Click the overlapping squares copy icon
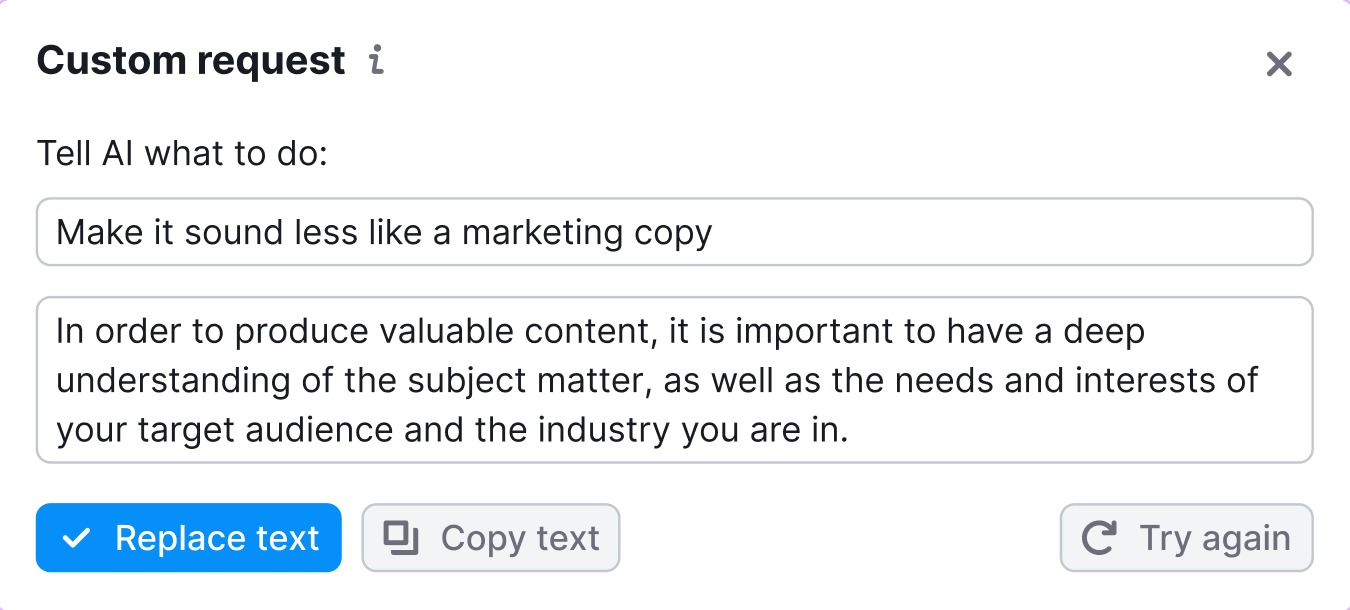This screenshot has height=610, width=1350. (x=401, y=538)
